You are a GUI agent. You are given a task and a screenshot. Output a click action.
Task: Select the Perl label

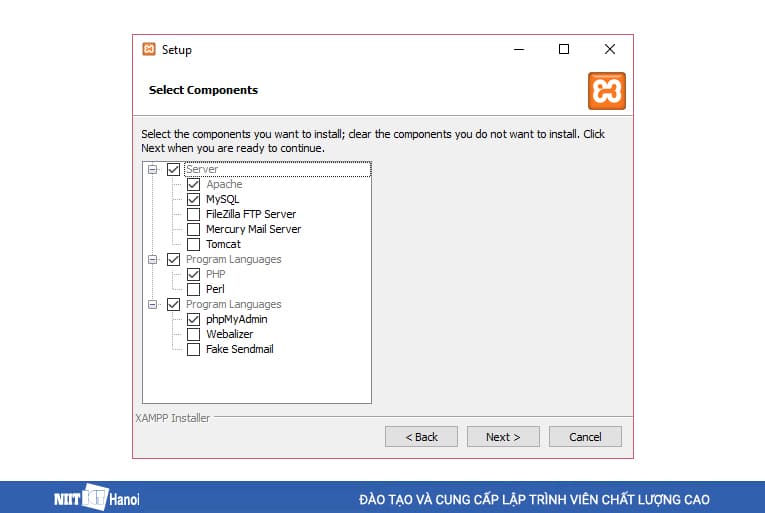[215, 289]
